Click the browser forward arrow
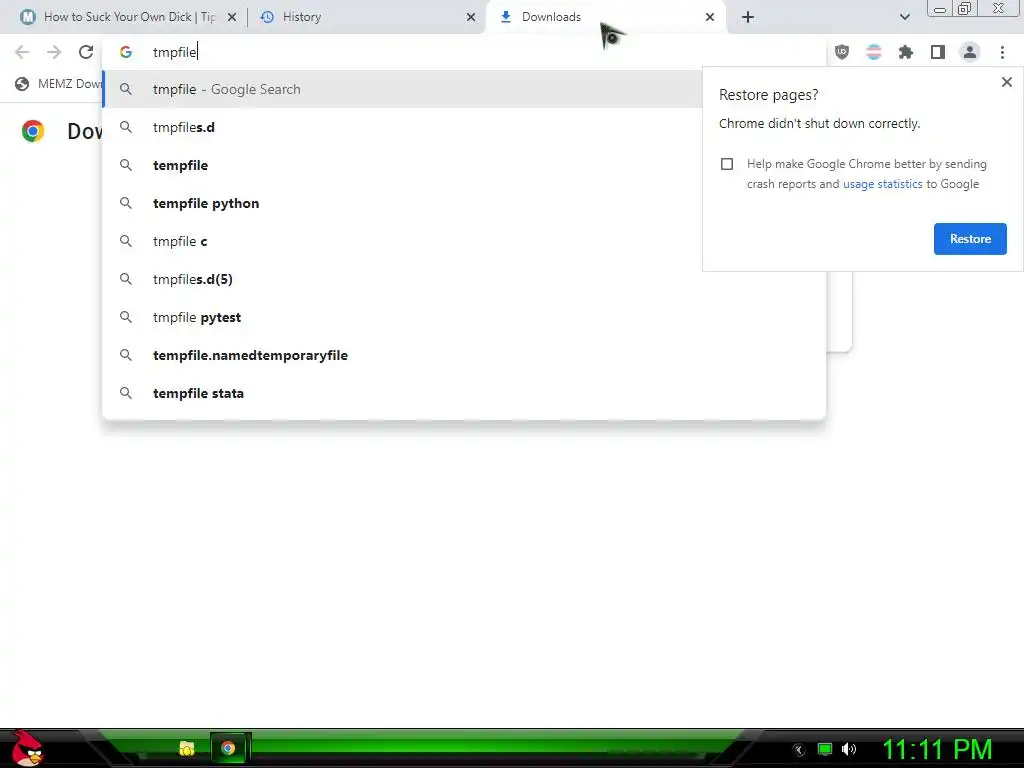The width and height of the screenshot is (1024, 768). [54, 52]
